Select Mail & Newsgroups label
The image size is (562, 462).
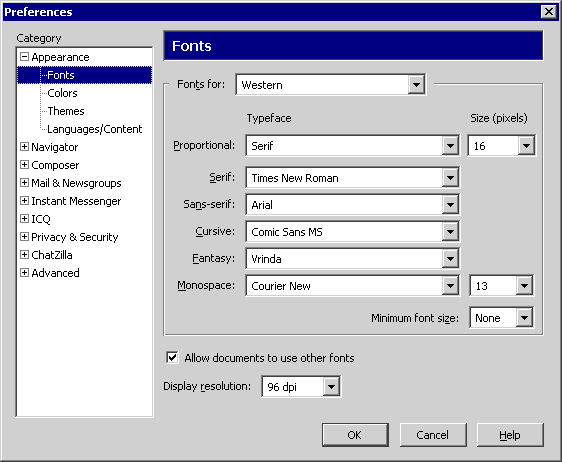point(76,183)
